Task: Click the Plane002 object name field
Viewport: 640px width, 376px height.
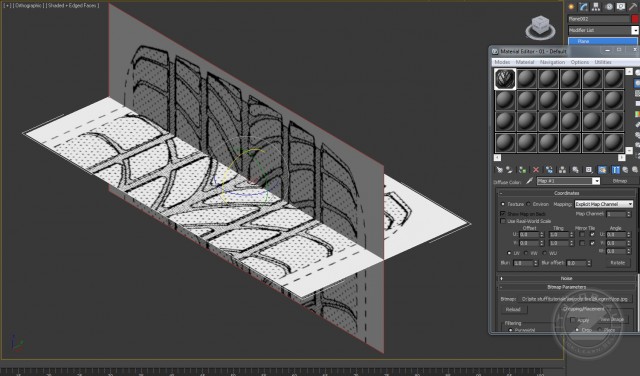Action: pos(599,19)
